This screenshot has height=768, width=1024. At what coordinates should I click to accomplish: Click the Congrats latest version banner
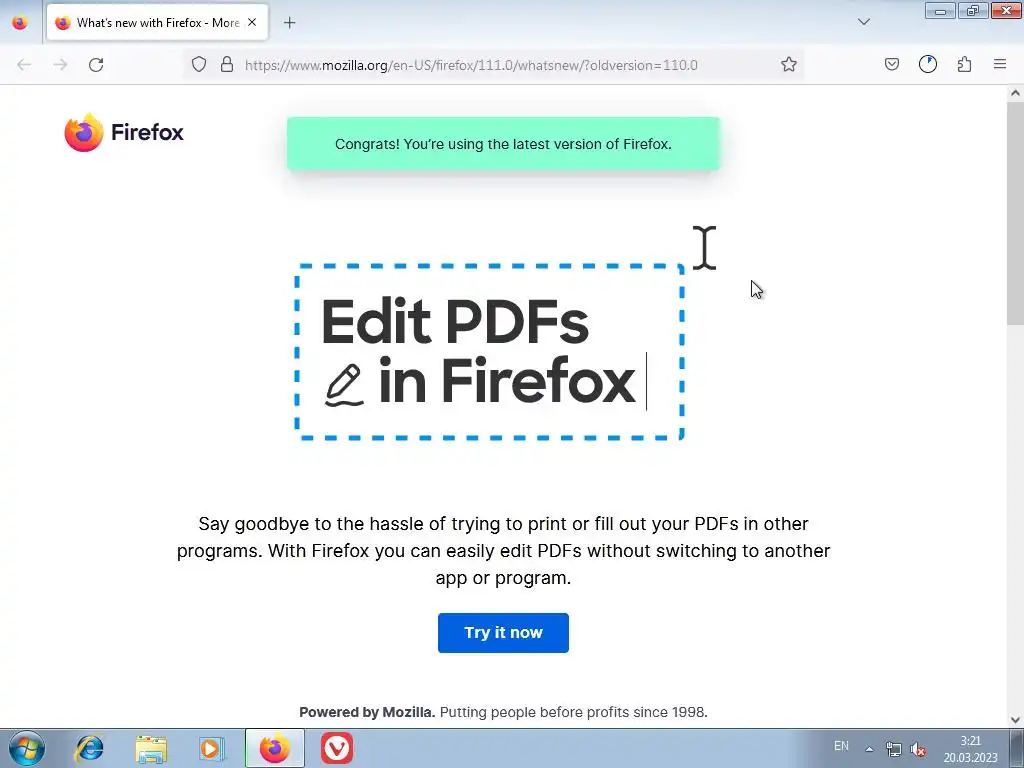tap(503, 144)
